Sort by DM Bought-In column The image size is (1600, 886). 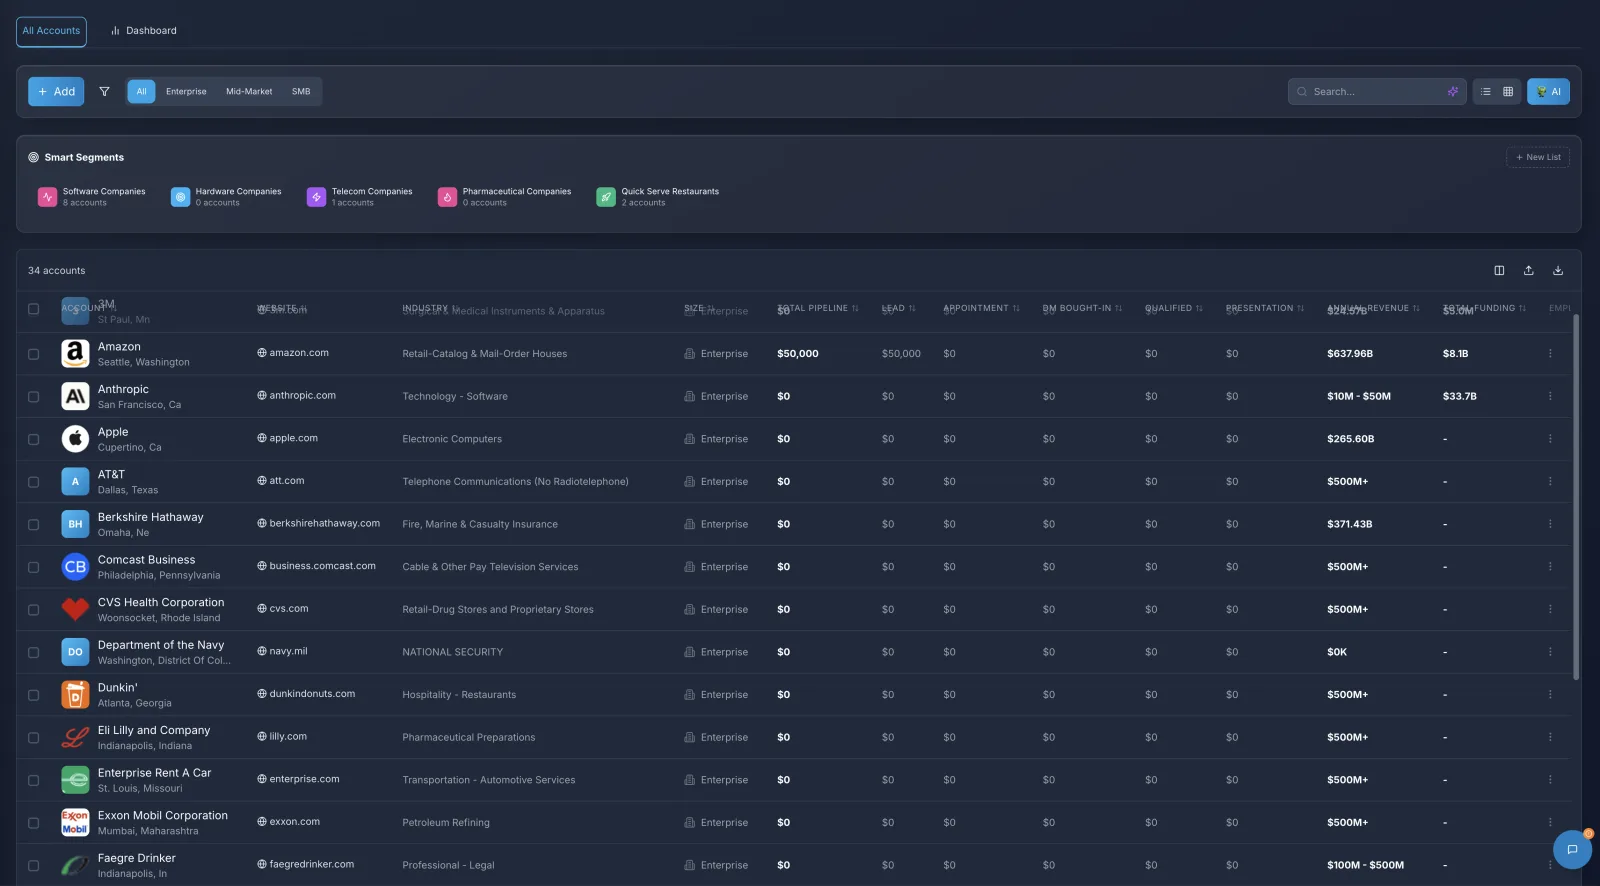click(1082, 308)
